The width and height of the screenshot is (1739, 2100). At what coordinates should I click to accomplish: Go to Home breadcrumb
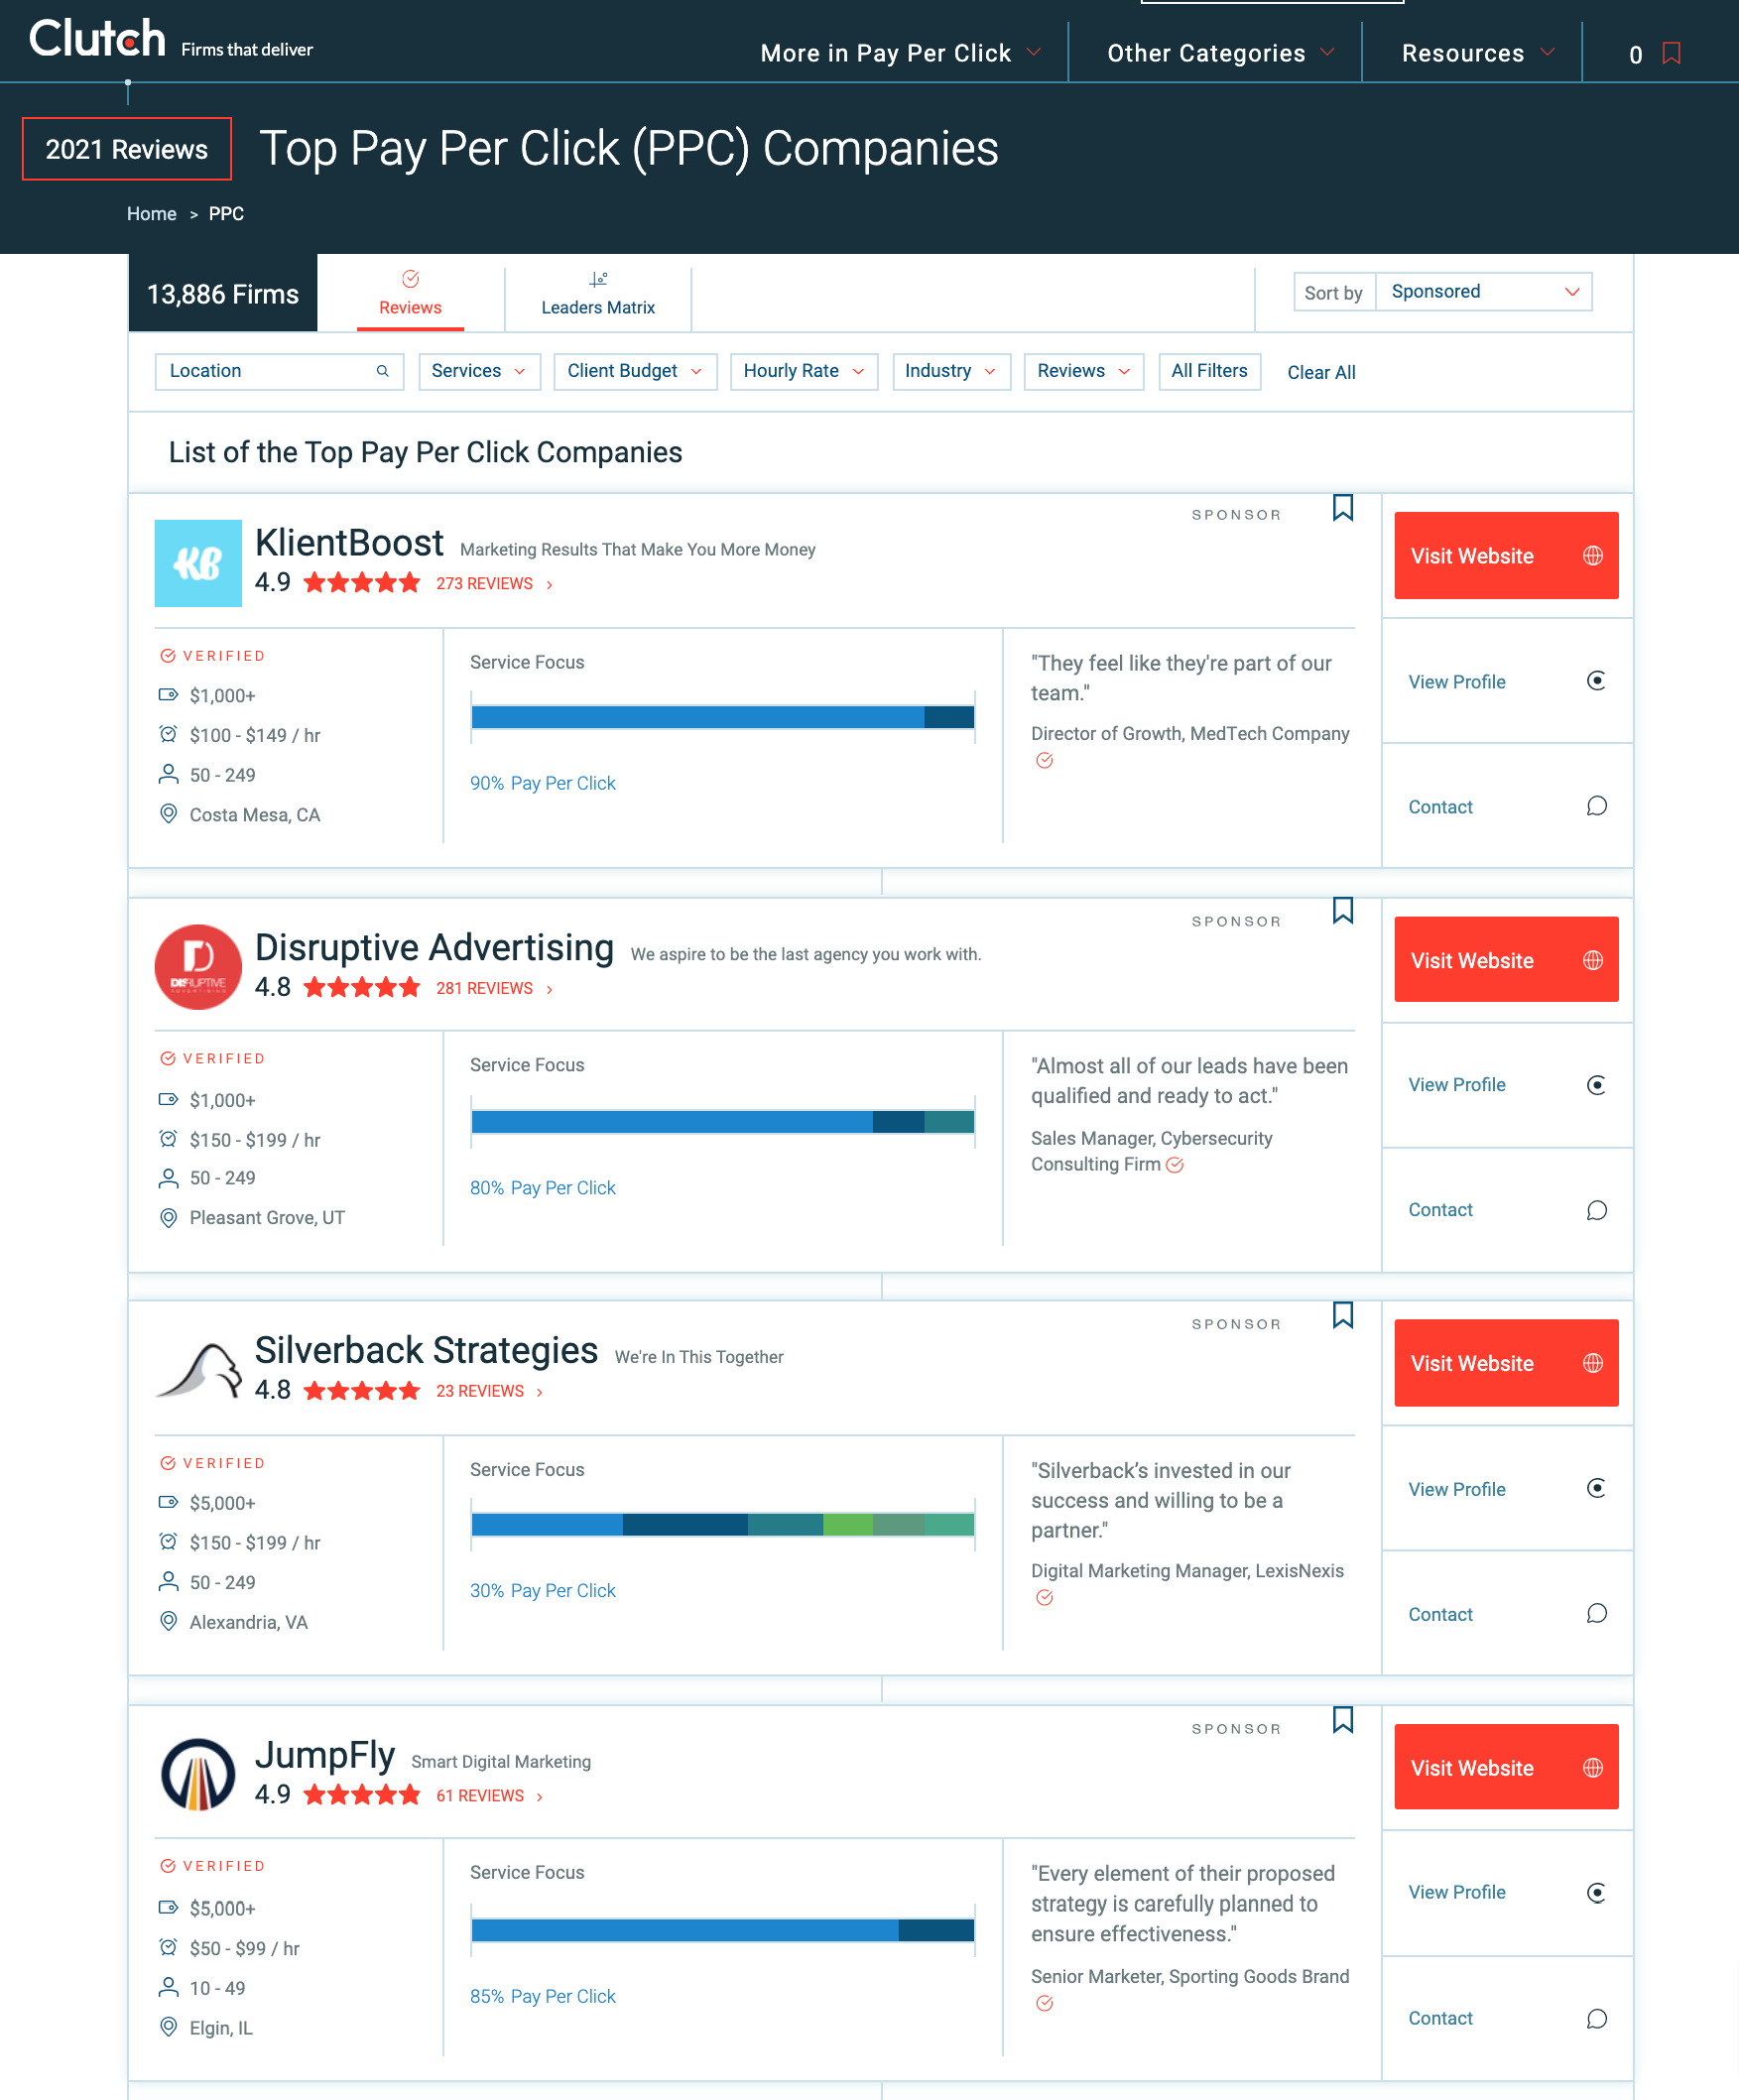[x=151, y=214]
